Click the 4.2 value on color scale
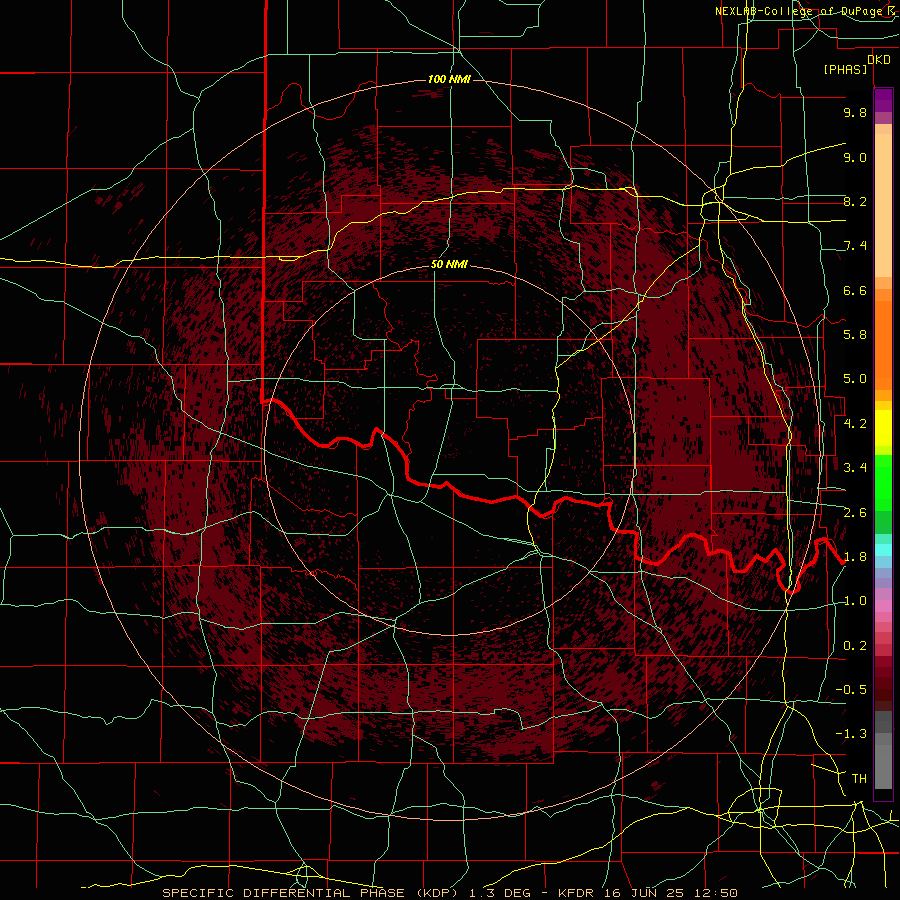 click(x=855, y=424)
